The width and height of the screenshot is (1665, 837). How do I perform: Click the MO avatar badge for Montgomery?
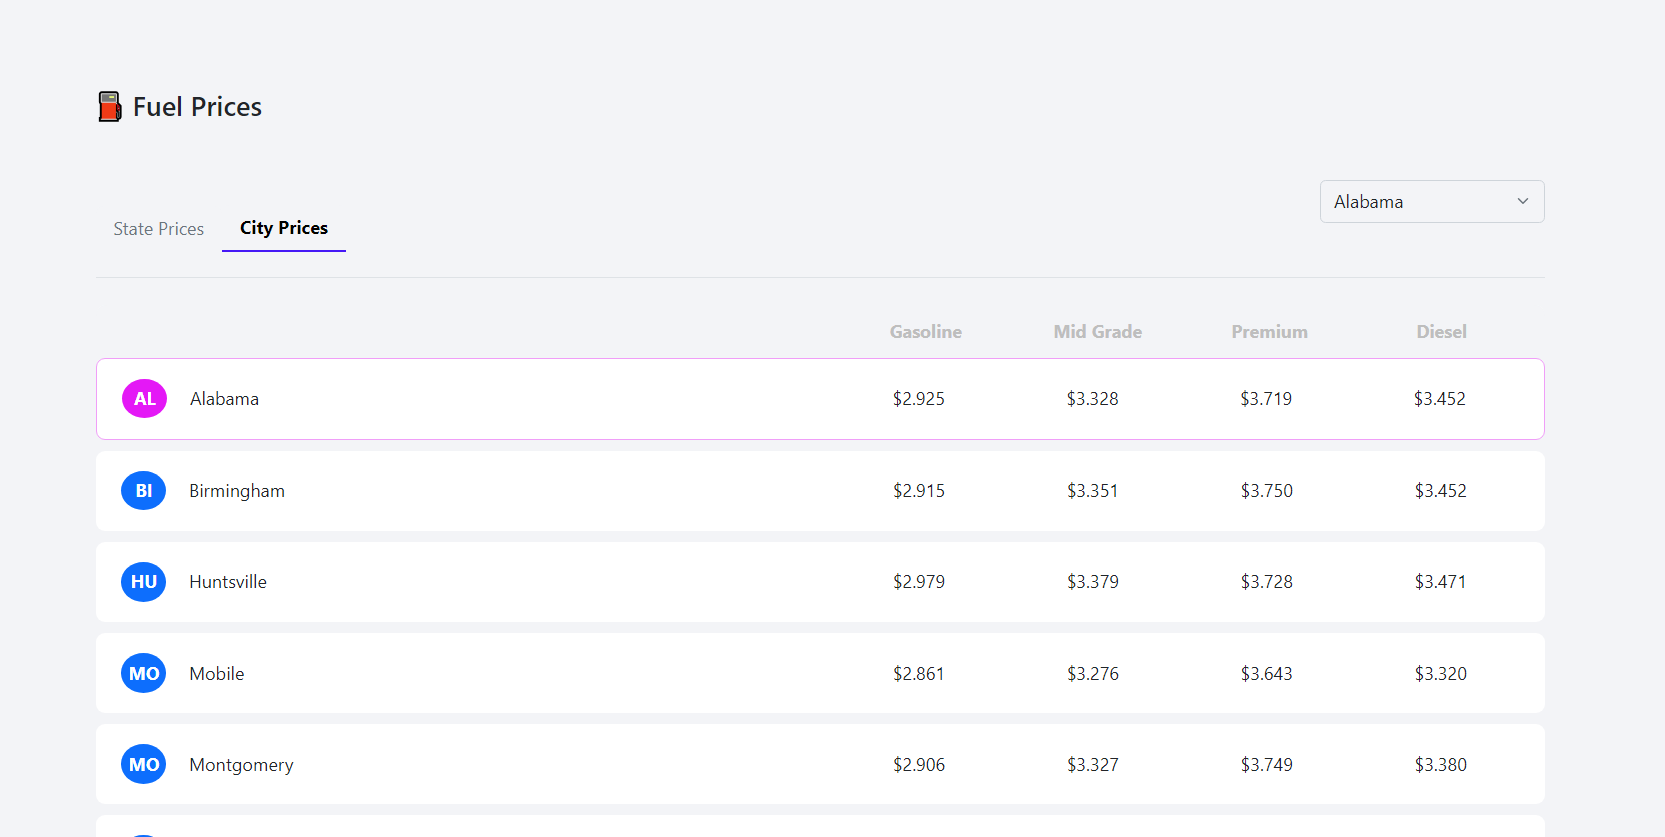(x=144, y=765)
